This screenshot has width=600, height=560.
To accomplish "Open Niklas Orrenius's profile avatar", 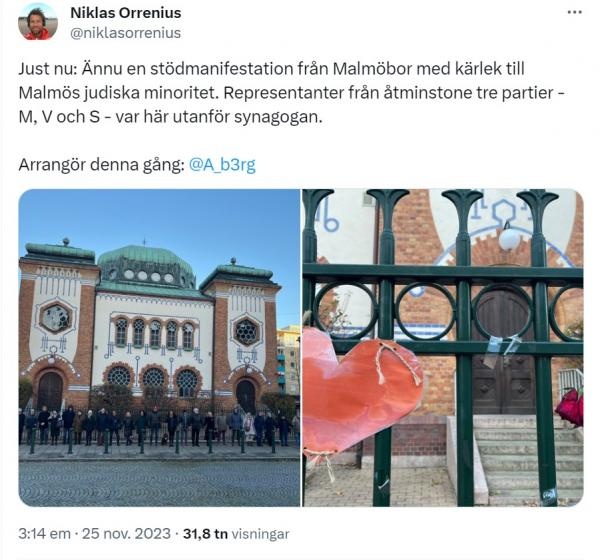I will tap(38, 22).
